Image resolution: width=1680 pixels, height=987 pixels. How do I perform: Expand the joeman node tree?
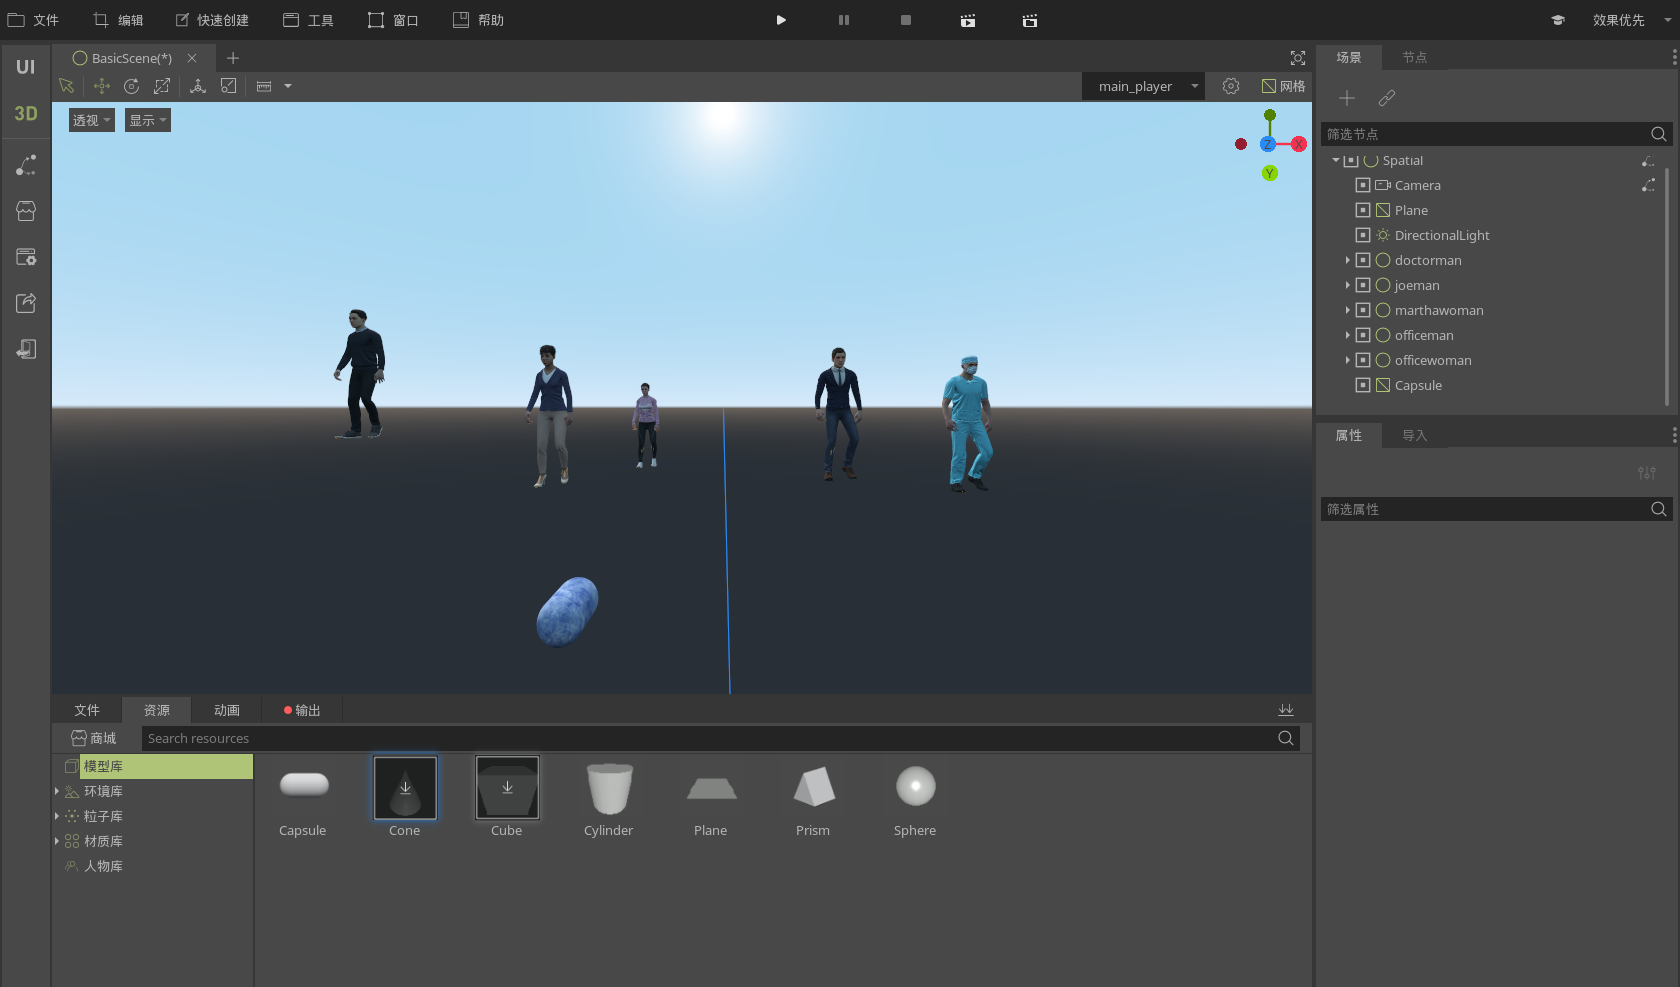[x=1347, y=285]
